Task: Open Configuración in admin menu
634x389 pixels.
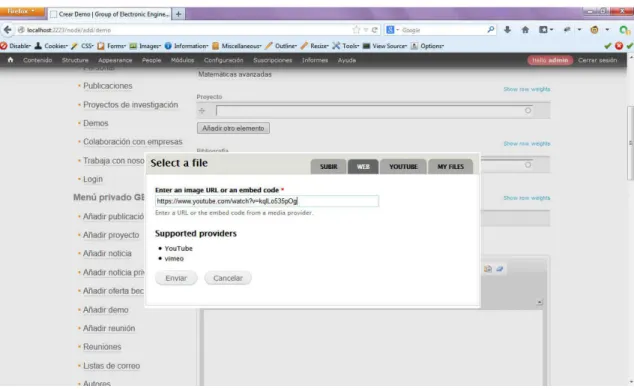Action: click(x=223, y=60)
